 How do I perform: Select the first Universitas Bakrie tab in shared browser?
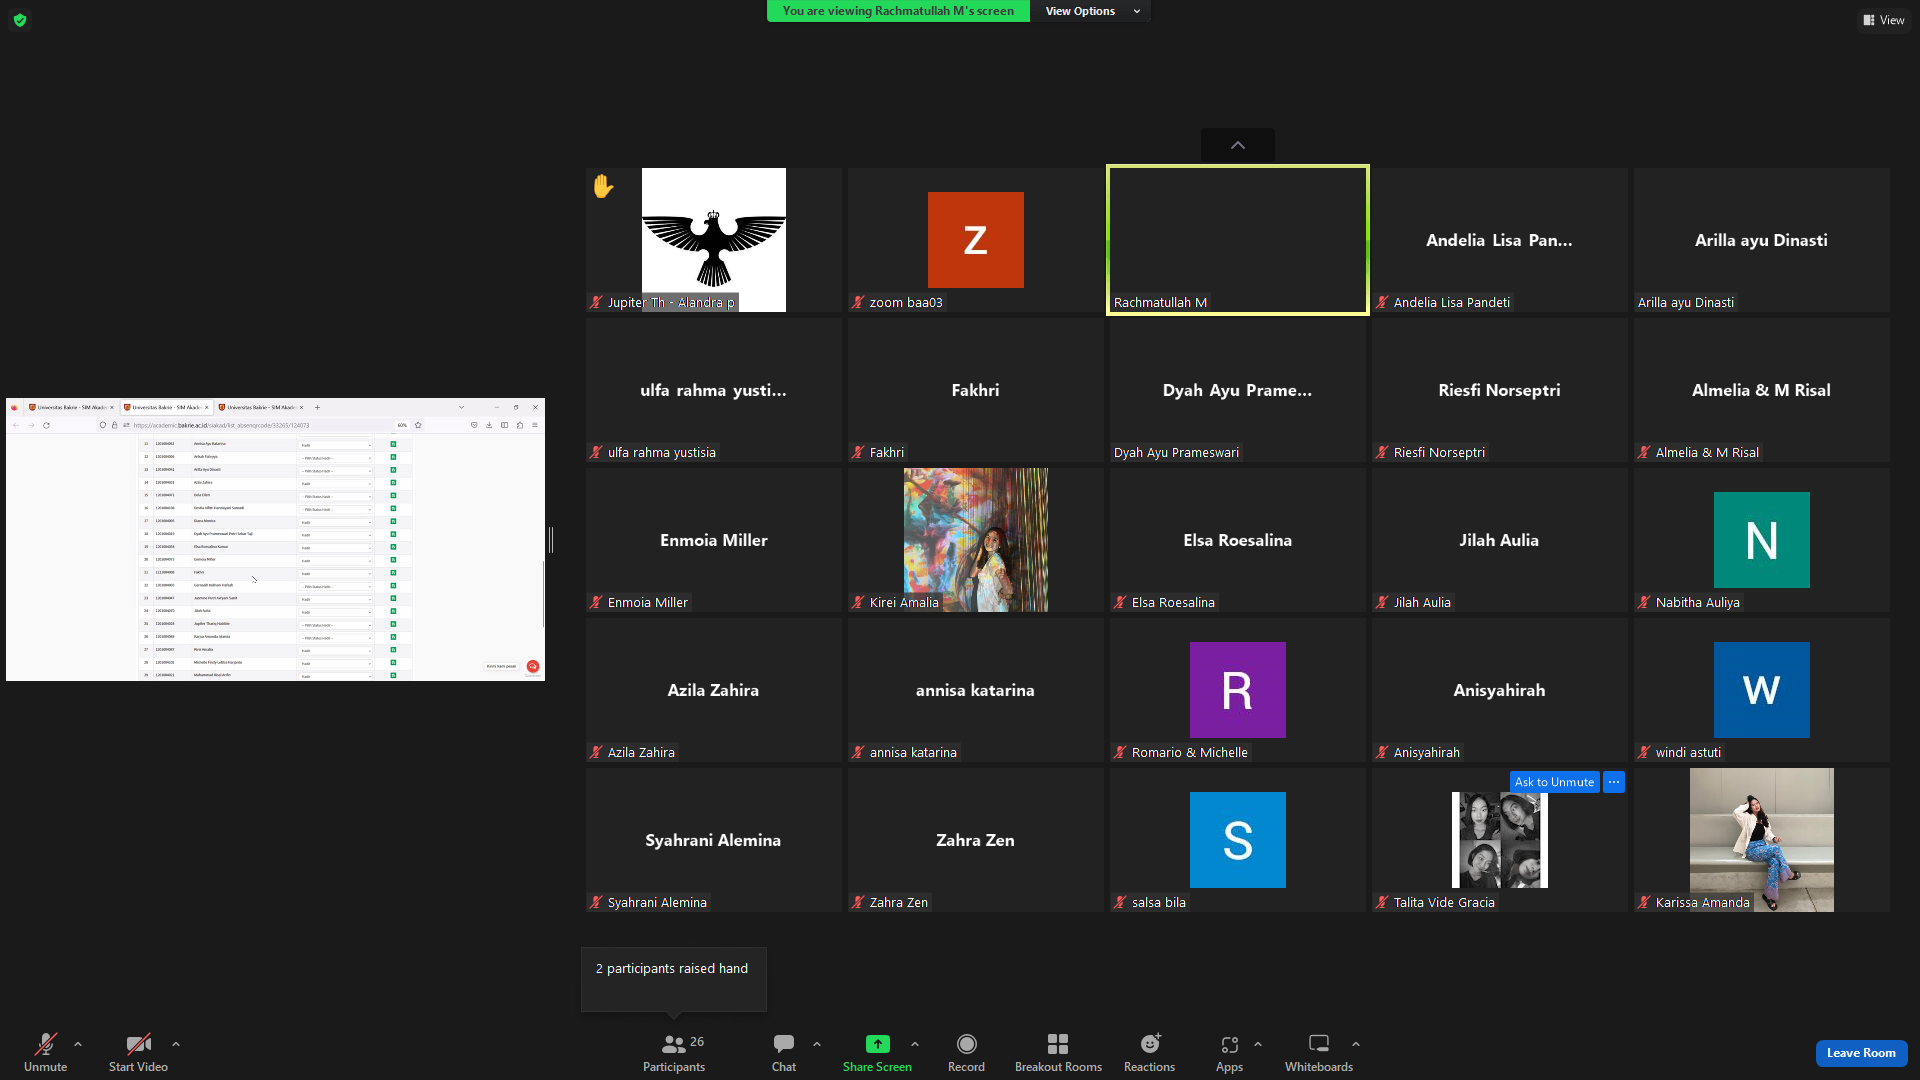click(x=72, y=407)
